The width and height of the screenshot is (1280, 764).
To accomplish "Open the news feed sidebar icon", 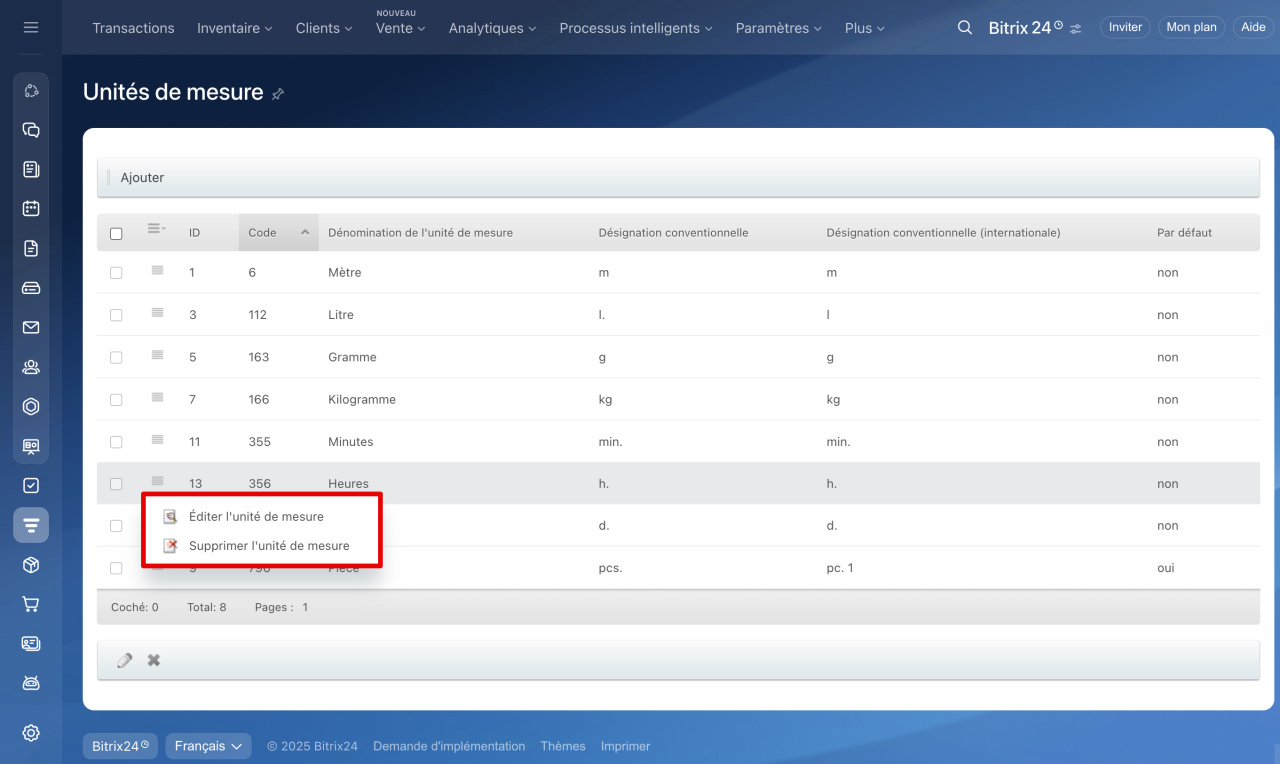I will coord(31,169).
